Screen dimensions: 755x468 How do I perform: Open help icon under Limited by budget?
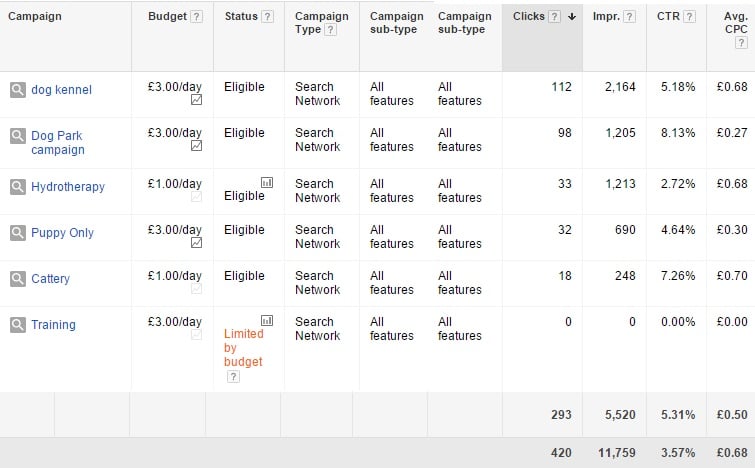point(233,377)
